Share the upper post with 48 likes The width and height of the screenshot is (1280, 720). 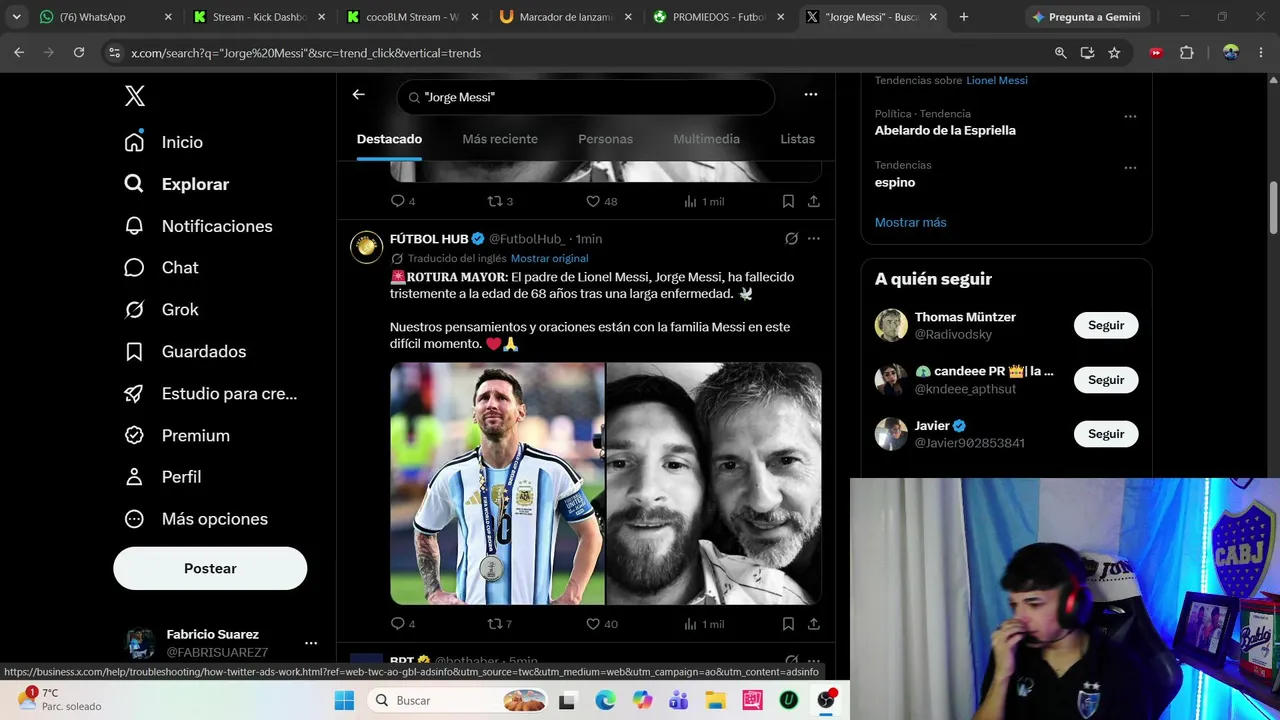tap(814, 201)
